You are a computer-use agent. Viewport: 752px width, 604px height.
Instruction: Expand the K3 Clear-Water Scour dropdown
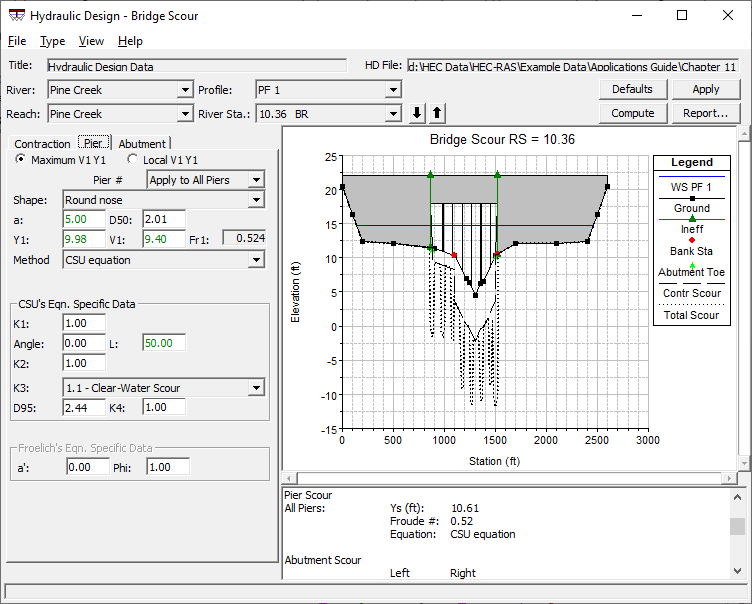click(x=257, y=388)
